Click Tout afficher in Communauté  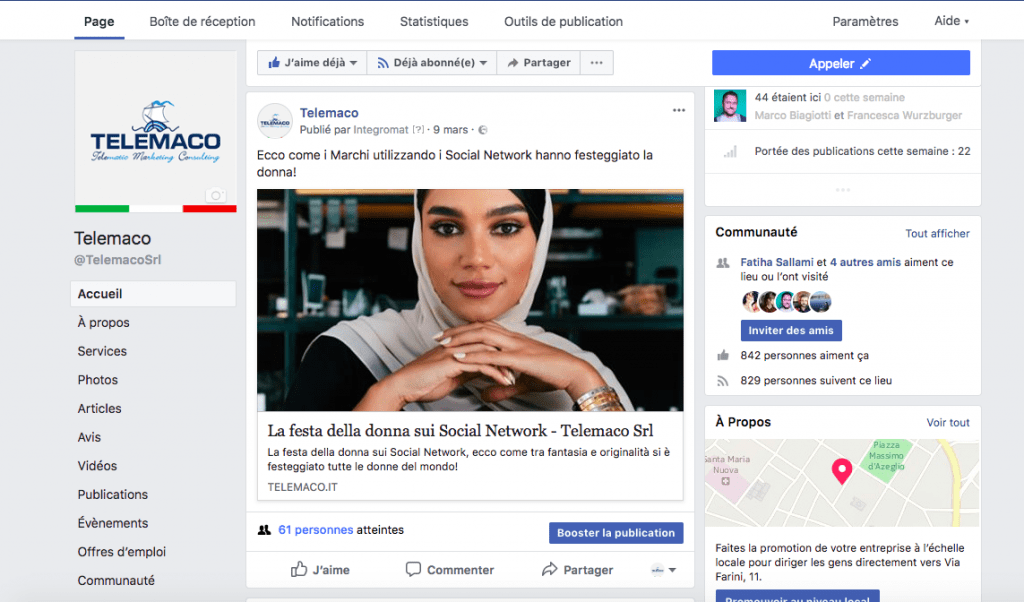click(937, 234)
